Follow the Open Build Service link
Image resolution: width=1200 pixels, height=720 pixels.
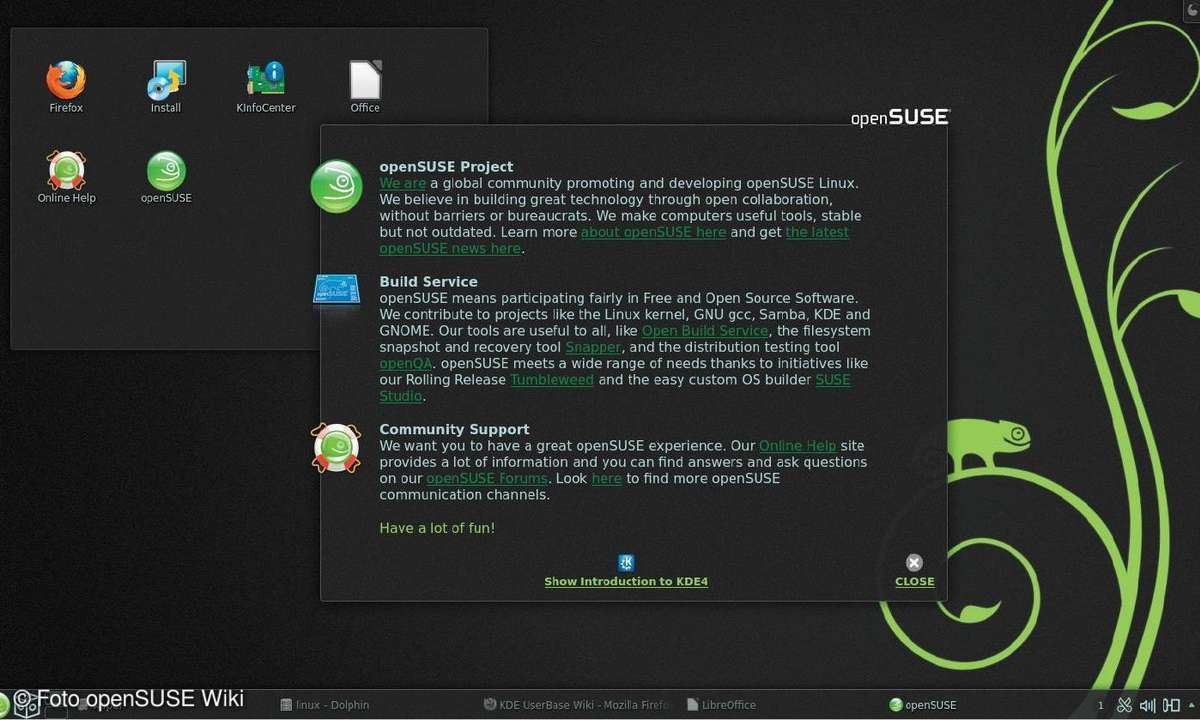coord(705,331)
